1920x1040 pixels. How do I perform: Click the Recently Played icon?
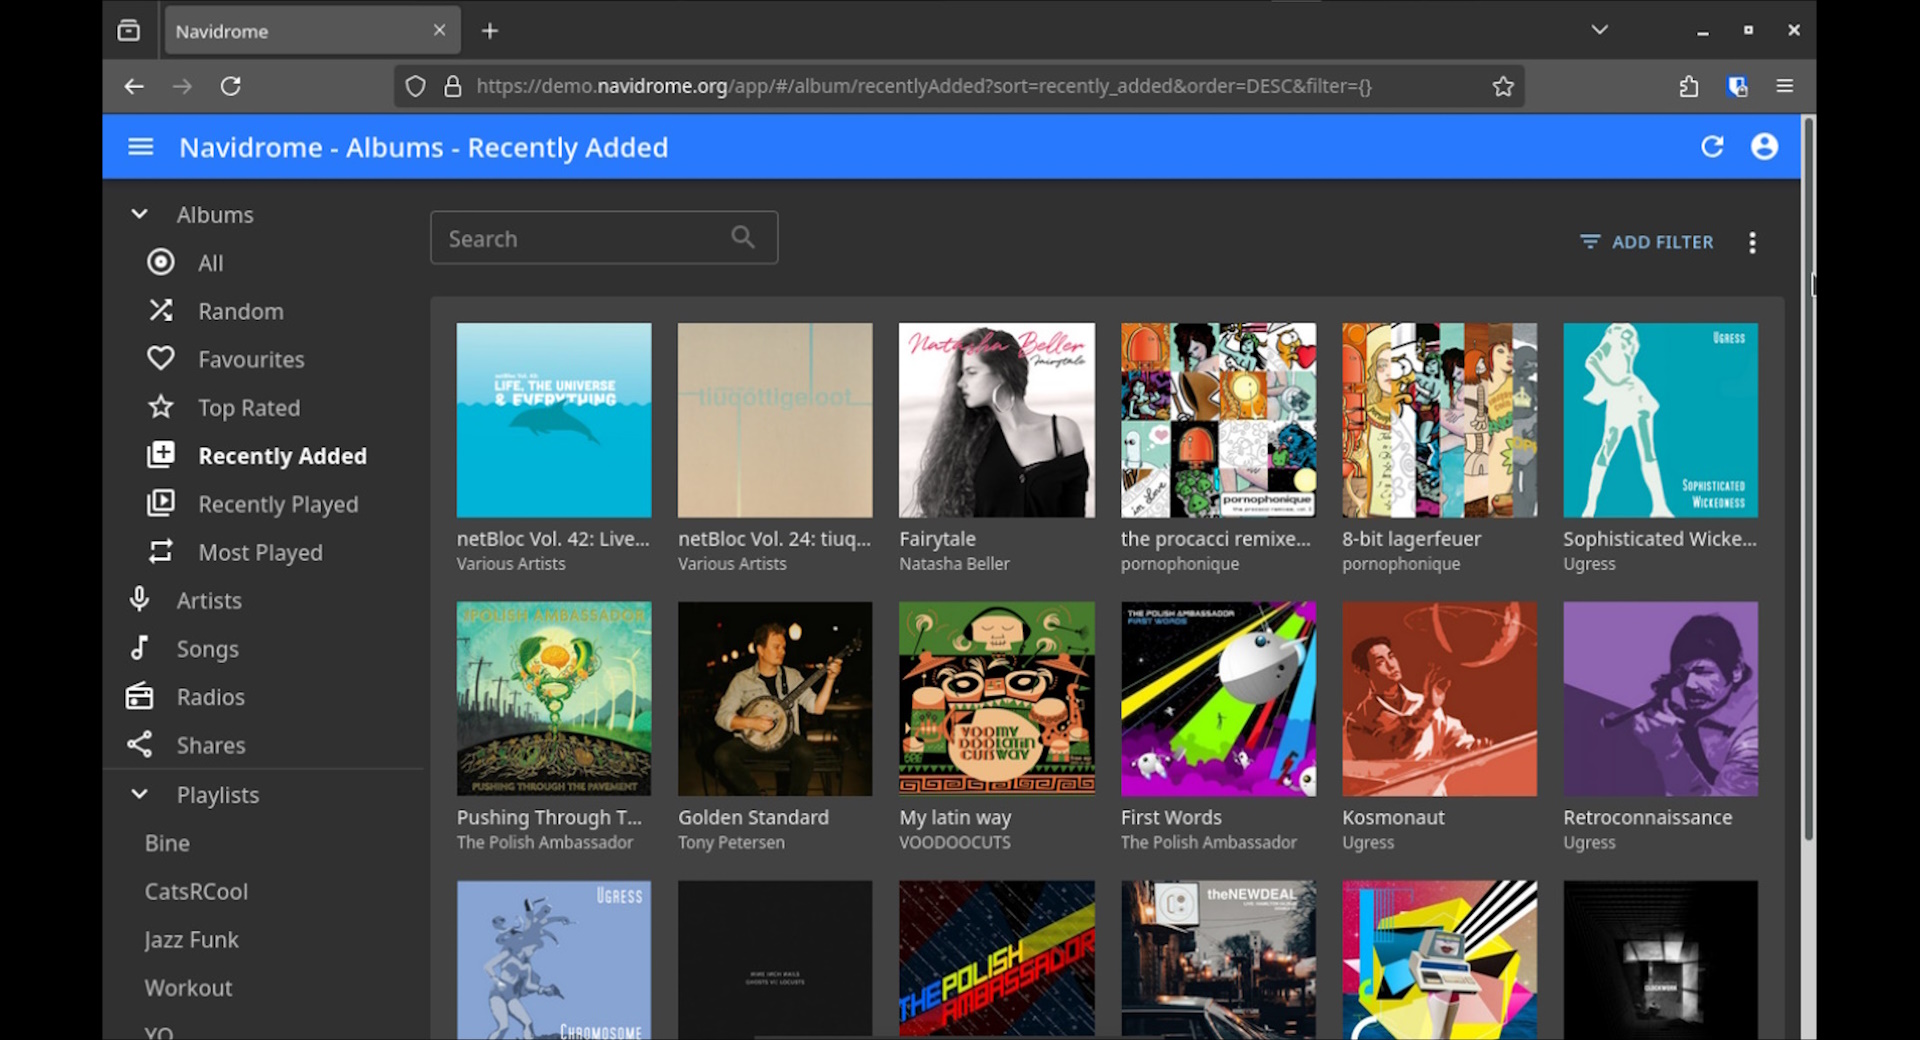click(x=161, y=504)
